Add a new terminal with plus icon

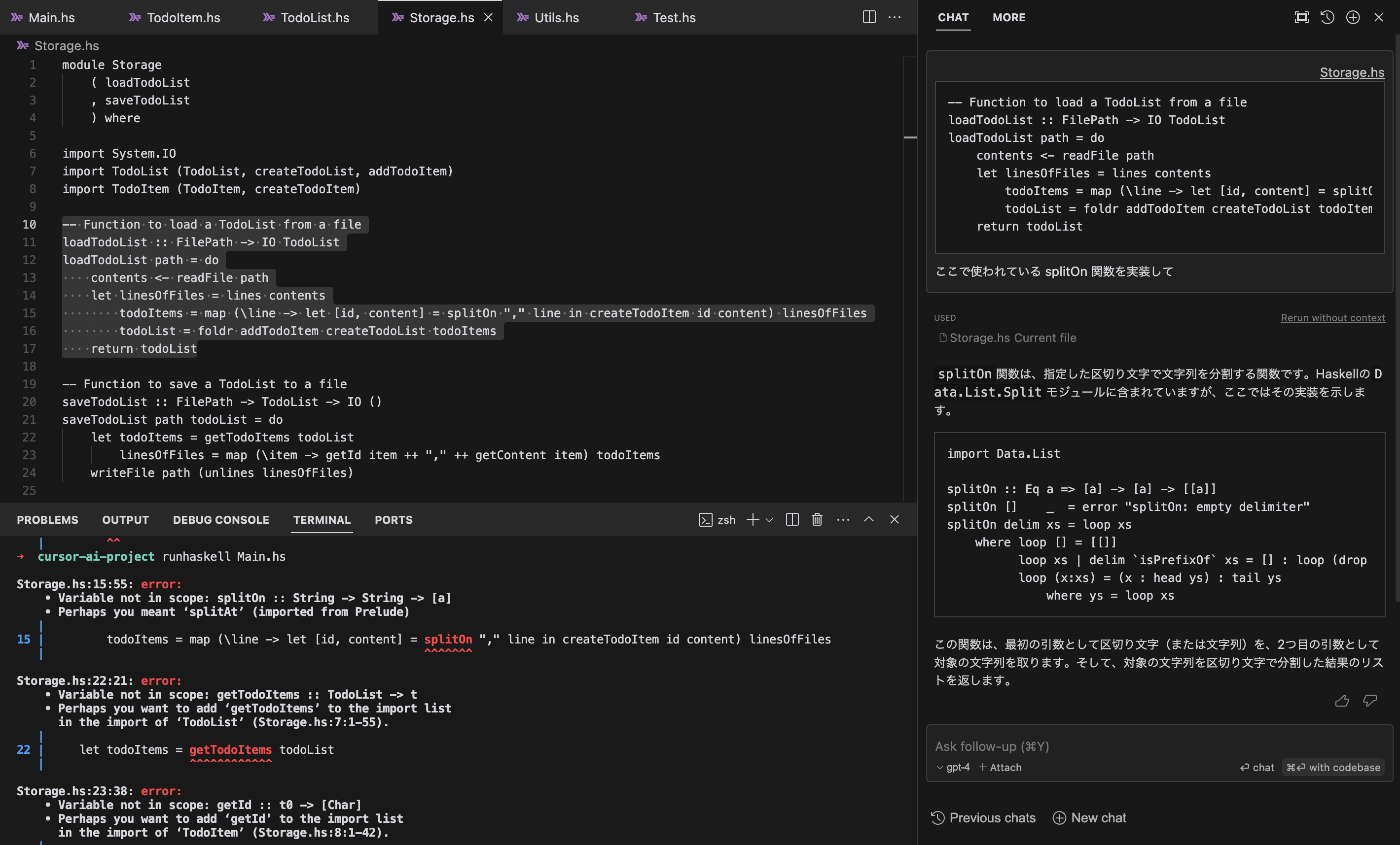click(x=754, y=520)
